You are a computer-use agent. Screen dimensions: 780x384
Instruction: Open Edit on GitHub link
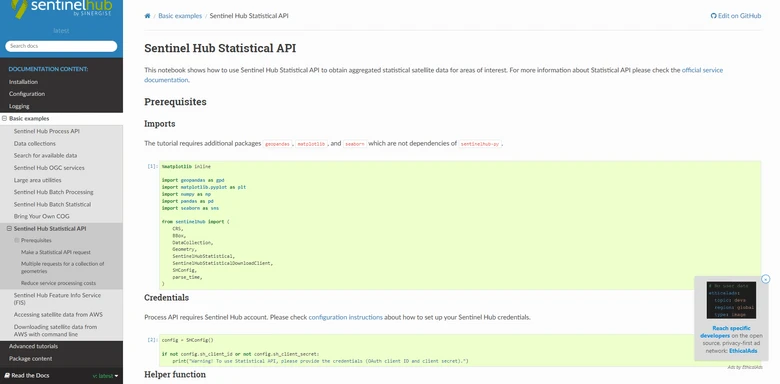coord(736,16)
